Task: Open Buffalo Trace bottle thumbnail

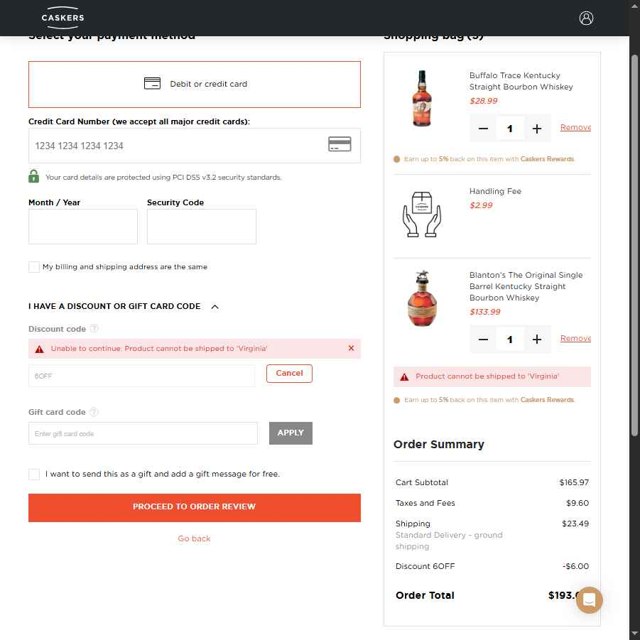Action: (x=422, y=98)
